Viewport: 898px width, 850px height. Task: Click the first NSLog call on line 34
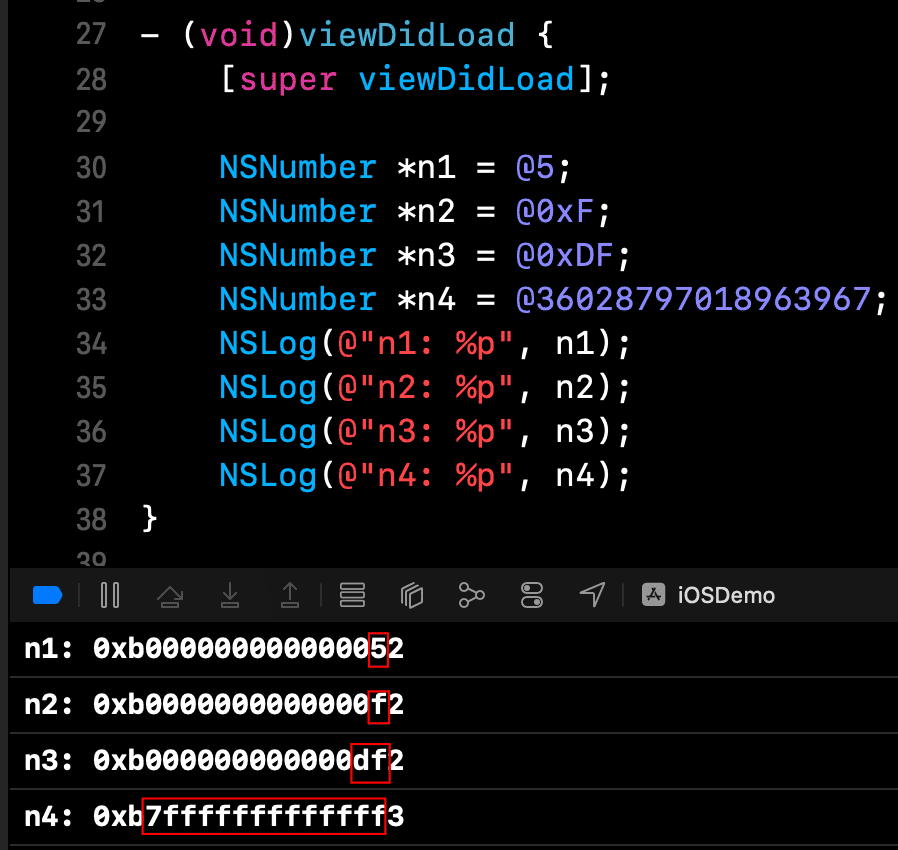pyautogui.click(x=268, y=344)
